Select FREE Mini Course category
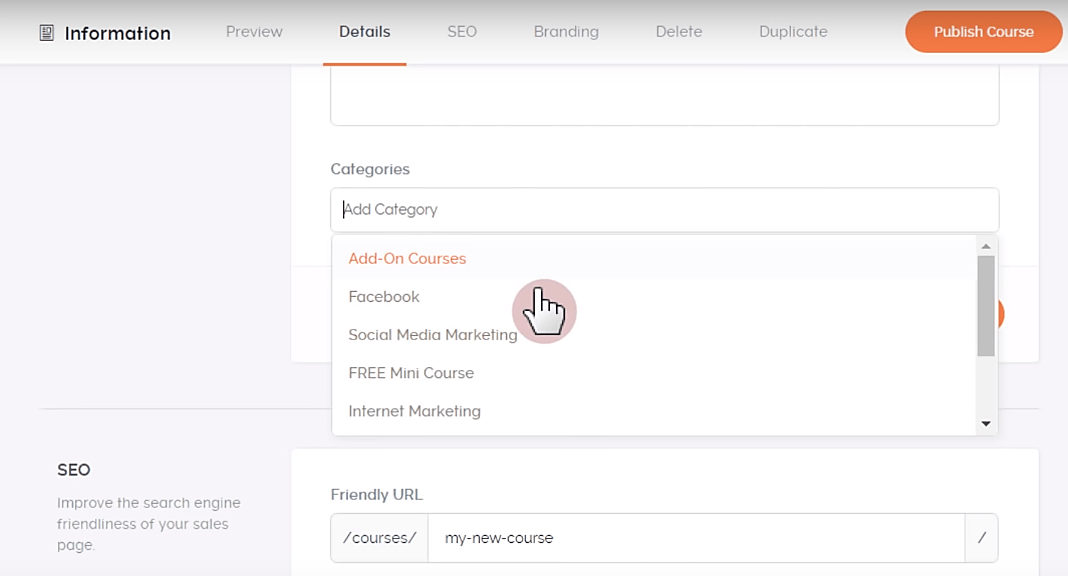Viewport: 1068px width, 576px height. click(x=411, y=373)
